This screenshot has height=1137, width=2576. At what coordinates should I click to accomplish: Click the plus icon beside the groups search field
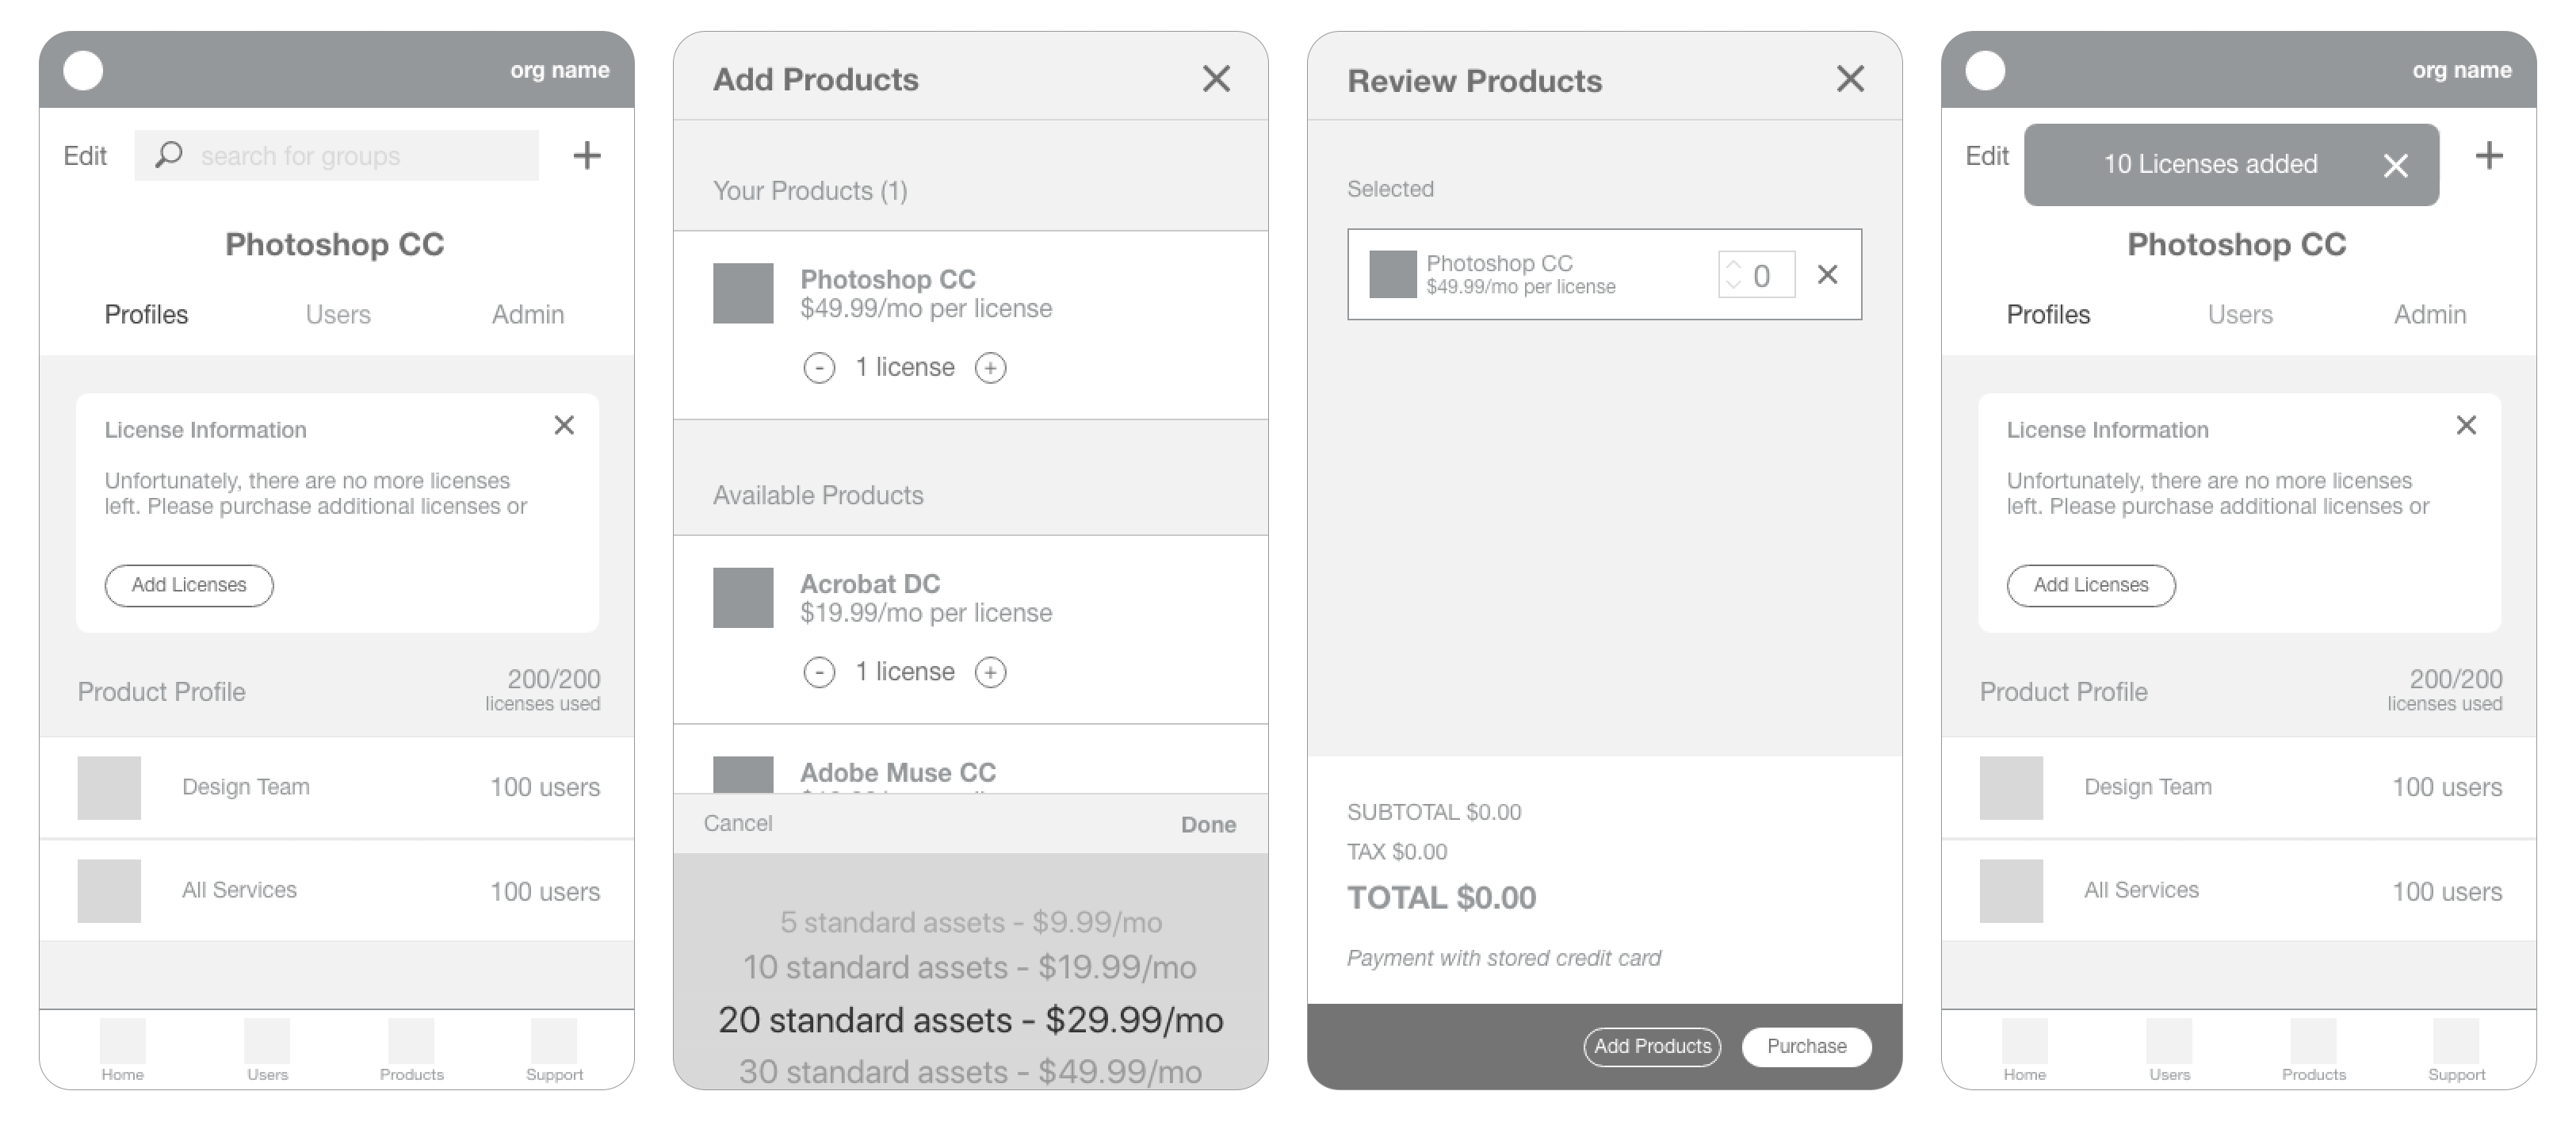coord(587,156)
